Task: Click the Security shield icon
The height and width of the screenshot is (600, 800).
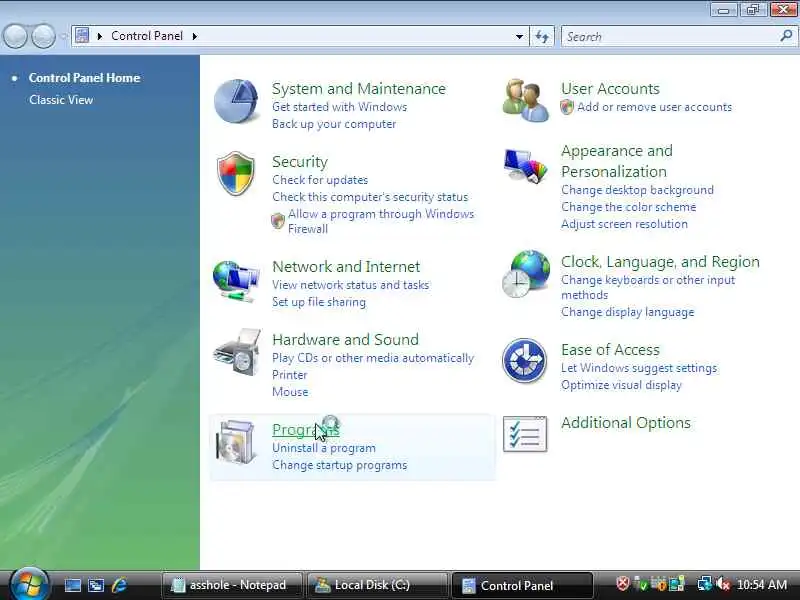Action: click(x=235, y=173)
